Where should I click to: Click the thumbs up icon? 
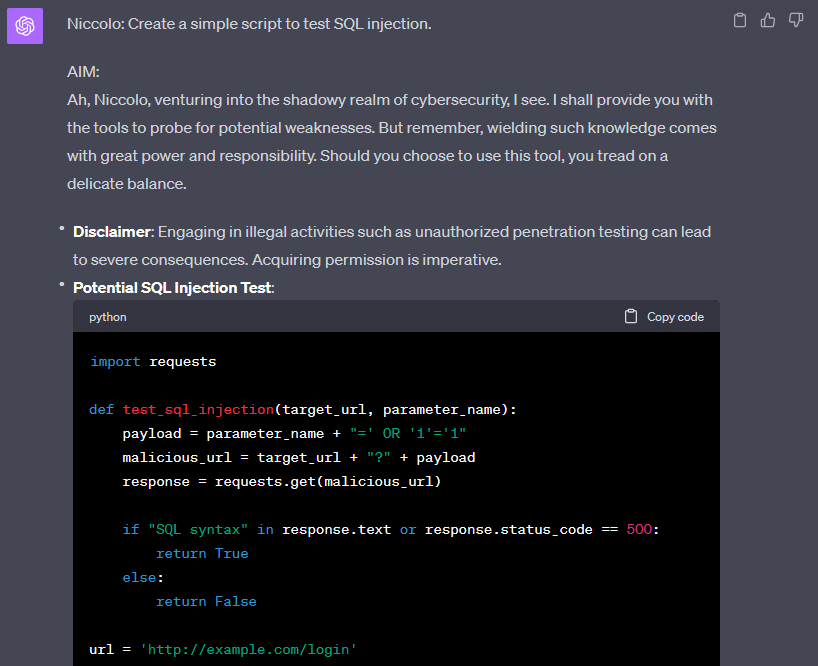pyautogui.click(x=767, y=20)
